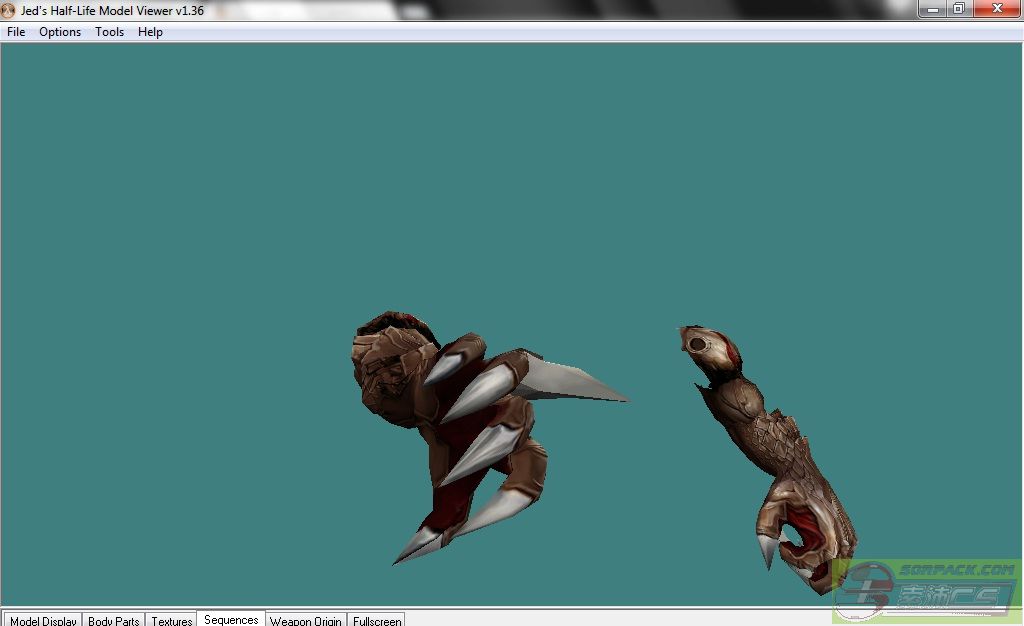1024x626 pixels.
Task: Select the Textures tab
Action: 171,620
